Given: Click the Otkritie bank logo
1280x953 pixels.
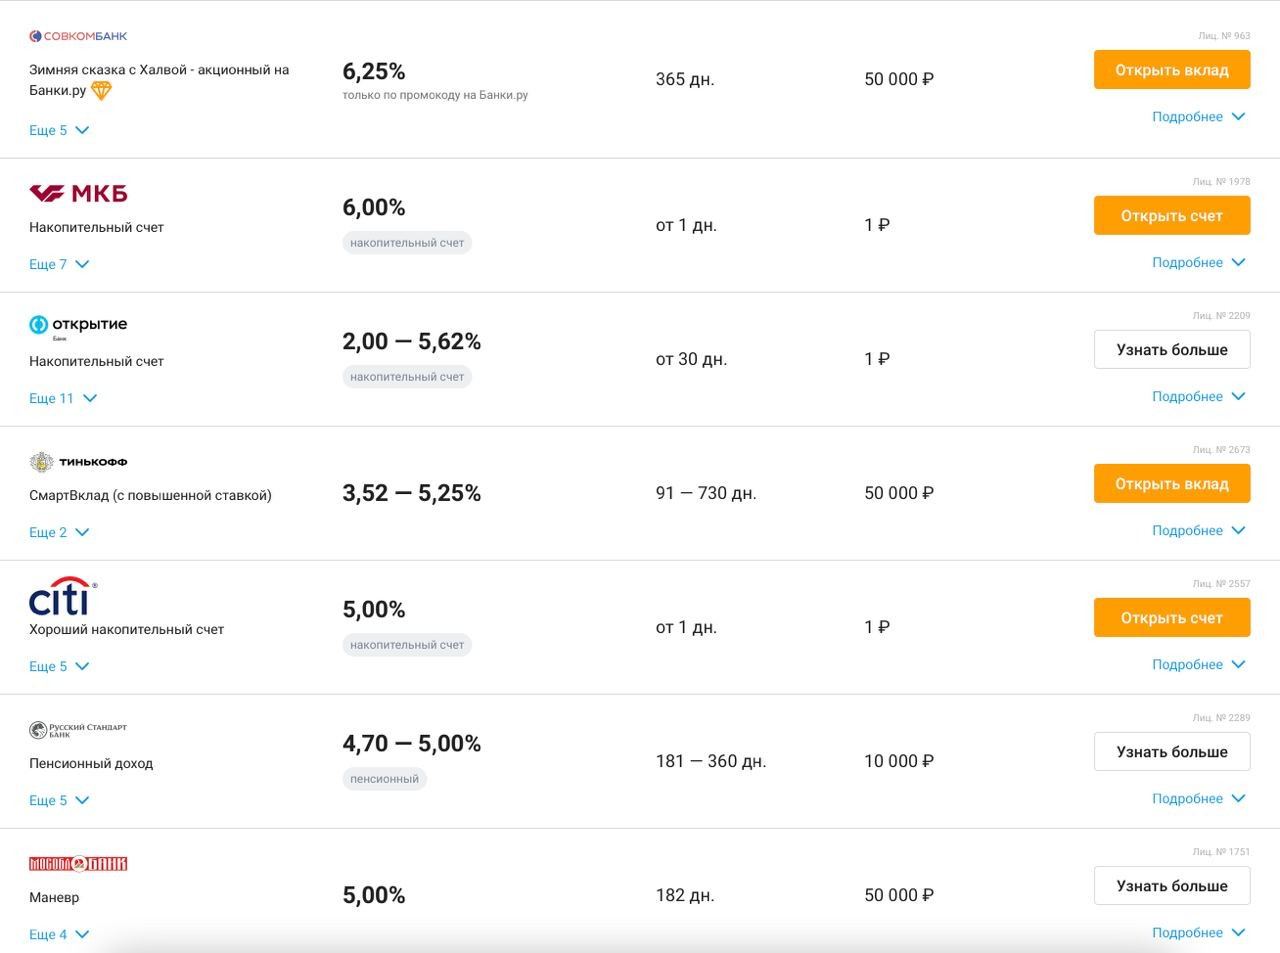Looking at the screenshot, I should 78,325.
